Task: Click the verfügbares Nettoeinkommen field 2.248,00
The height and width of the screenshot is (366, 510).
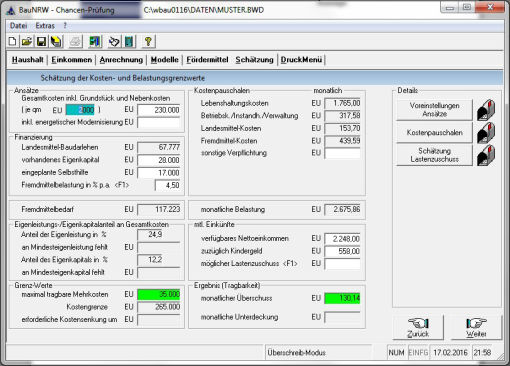Action: [342, 239]
